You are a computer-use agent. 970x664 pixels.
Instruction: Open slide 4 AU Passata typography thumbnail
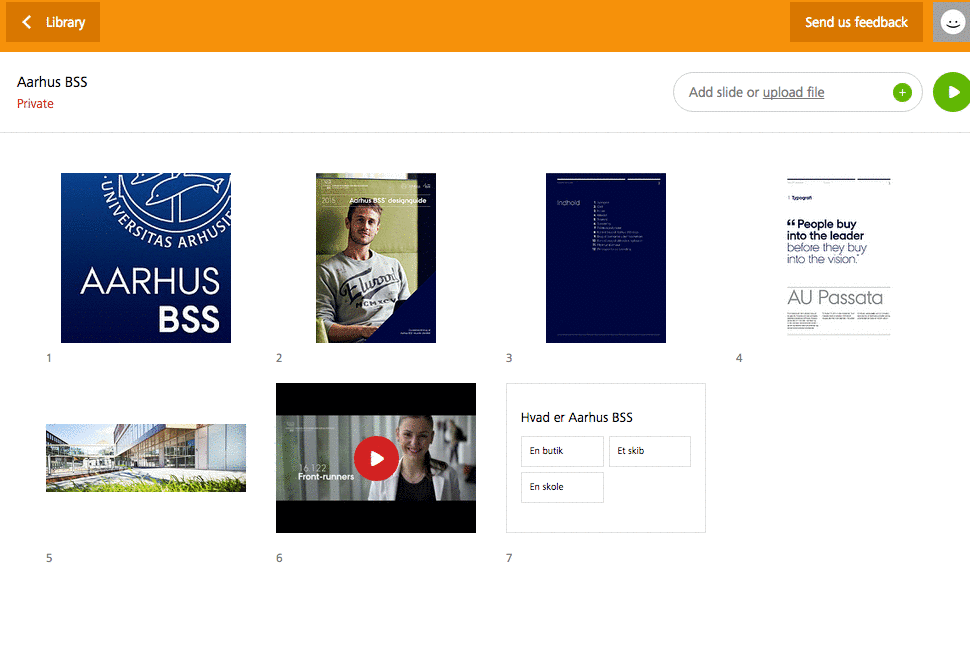pyautogui.click(x=838, y=258)
